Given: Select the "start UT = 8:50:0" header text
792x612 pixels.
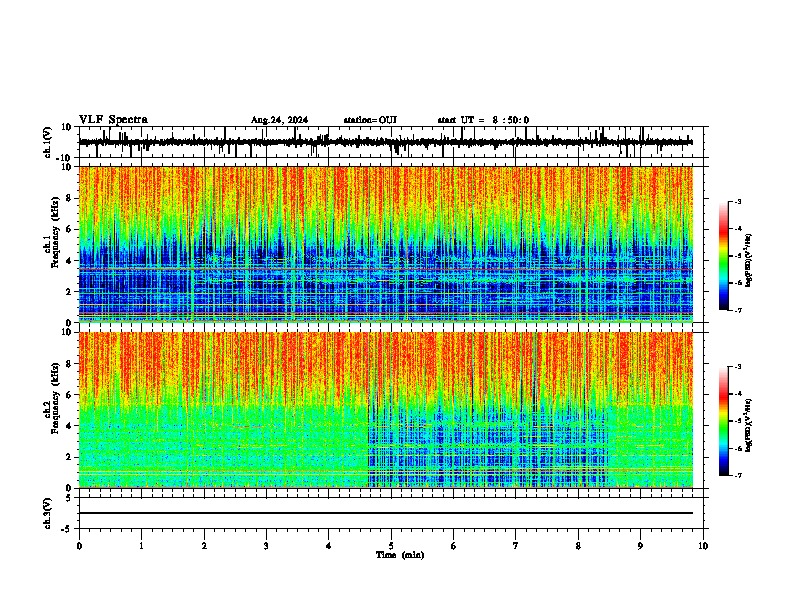Looking at the screenshot, I should [x=483, y=120].
